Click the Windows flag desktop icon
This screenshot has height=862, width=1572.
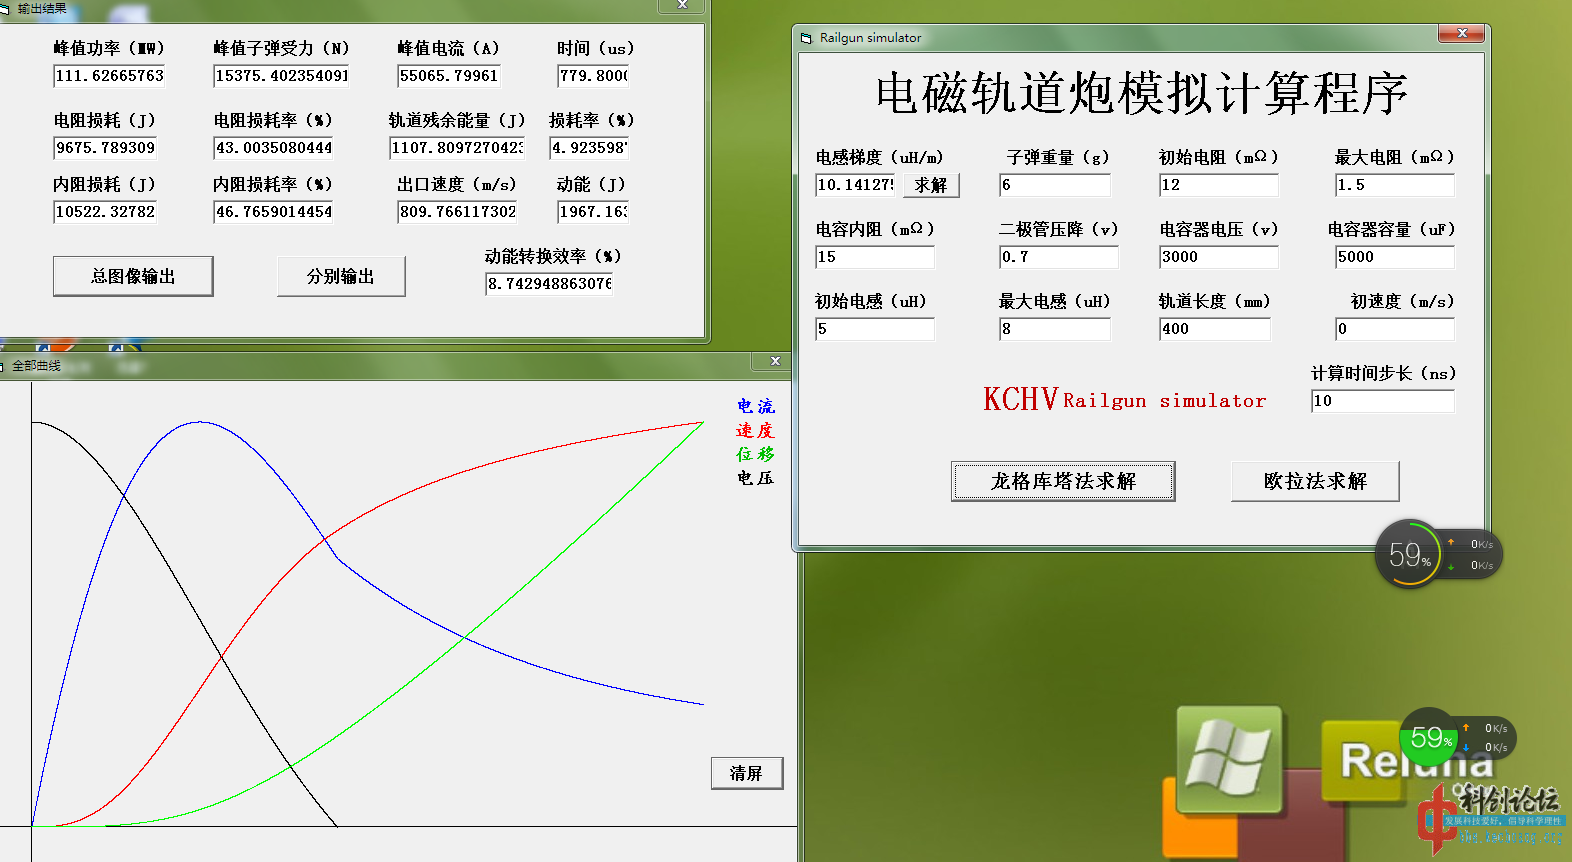tap(1229, 759)
